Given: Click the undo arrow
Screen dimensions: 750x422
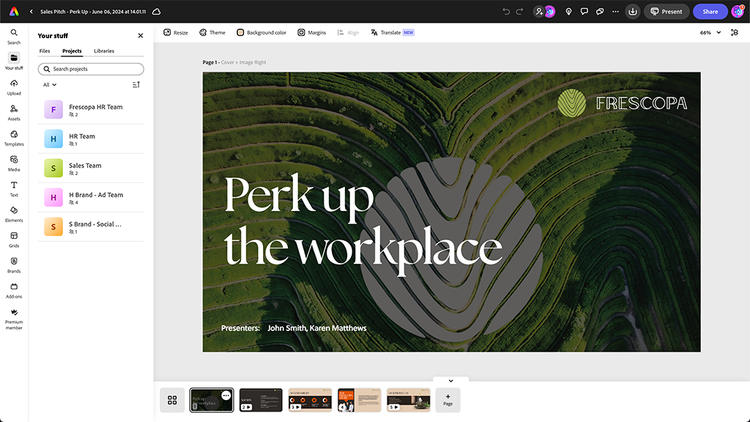Looking at the screenshot, I should tap(506, 11).
